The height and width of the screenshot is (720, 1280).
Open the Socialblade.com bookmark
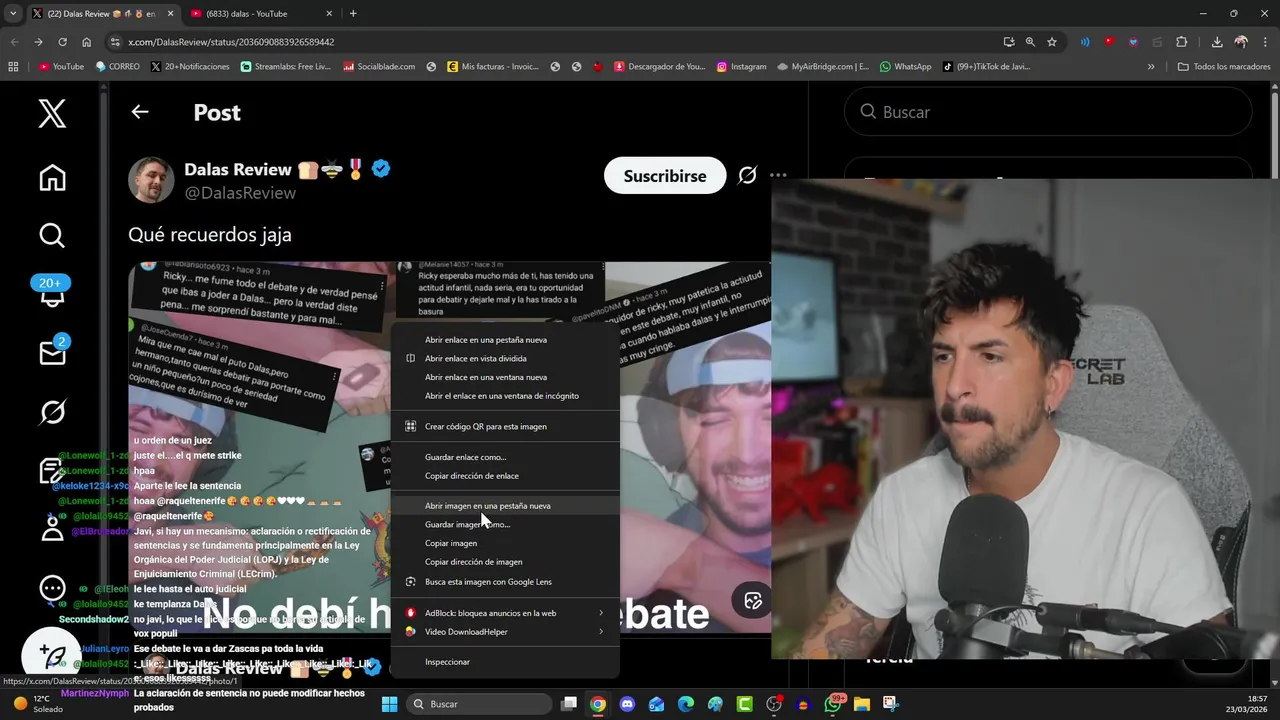tap(379, 67)
